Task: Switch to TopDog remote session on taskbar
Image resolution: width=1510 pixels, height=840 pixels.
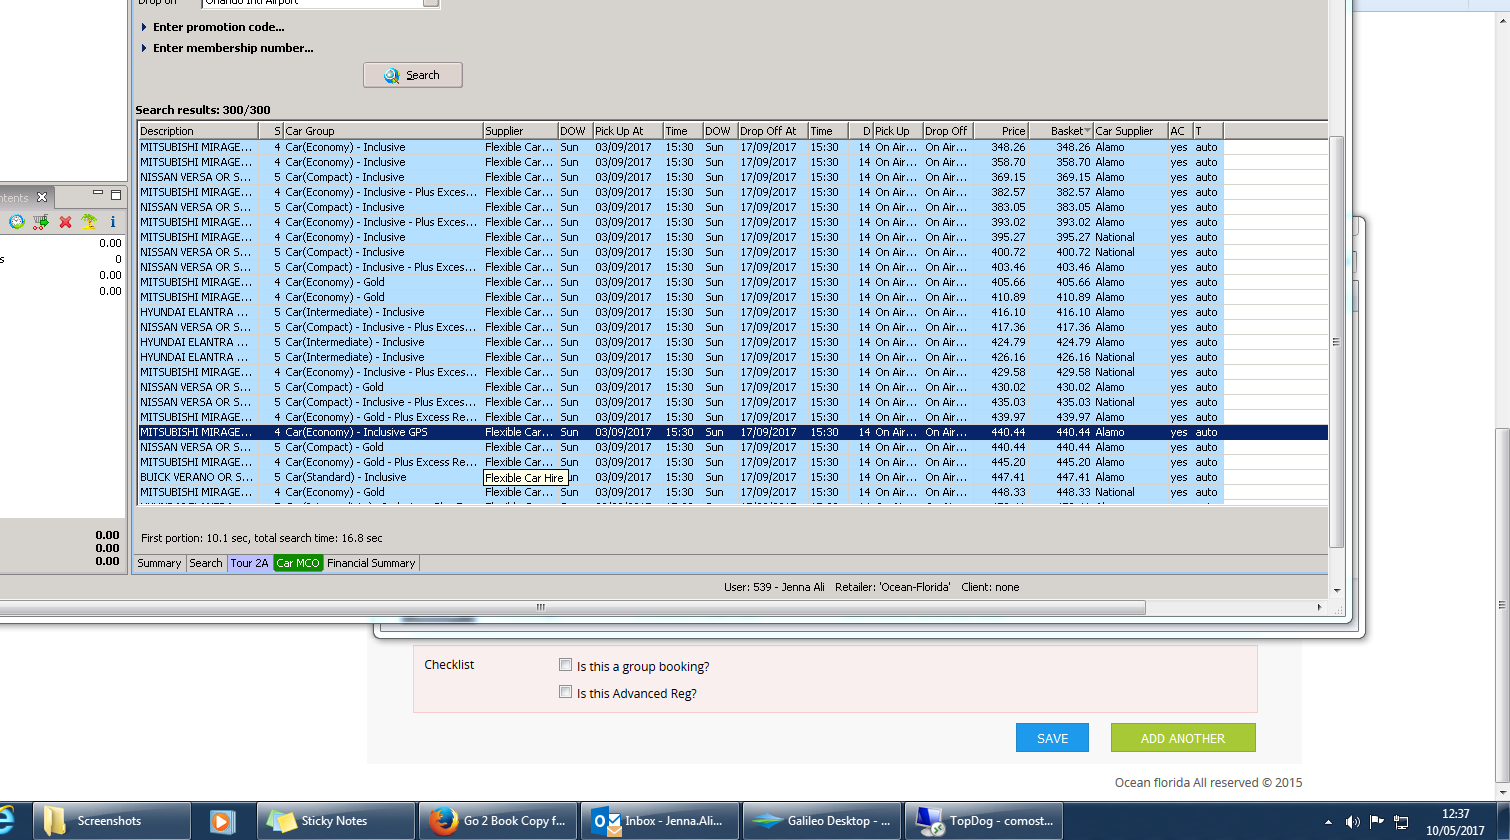Action: coord(983,821)
